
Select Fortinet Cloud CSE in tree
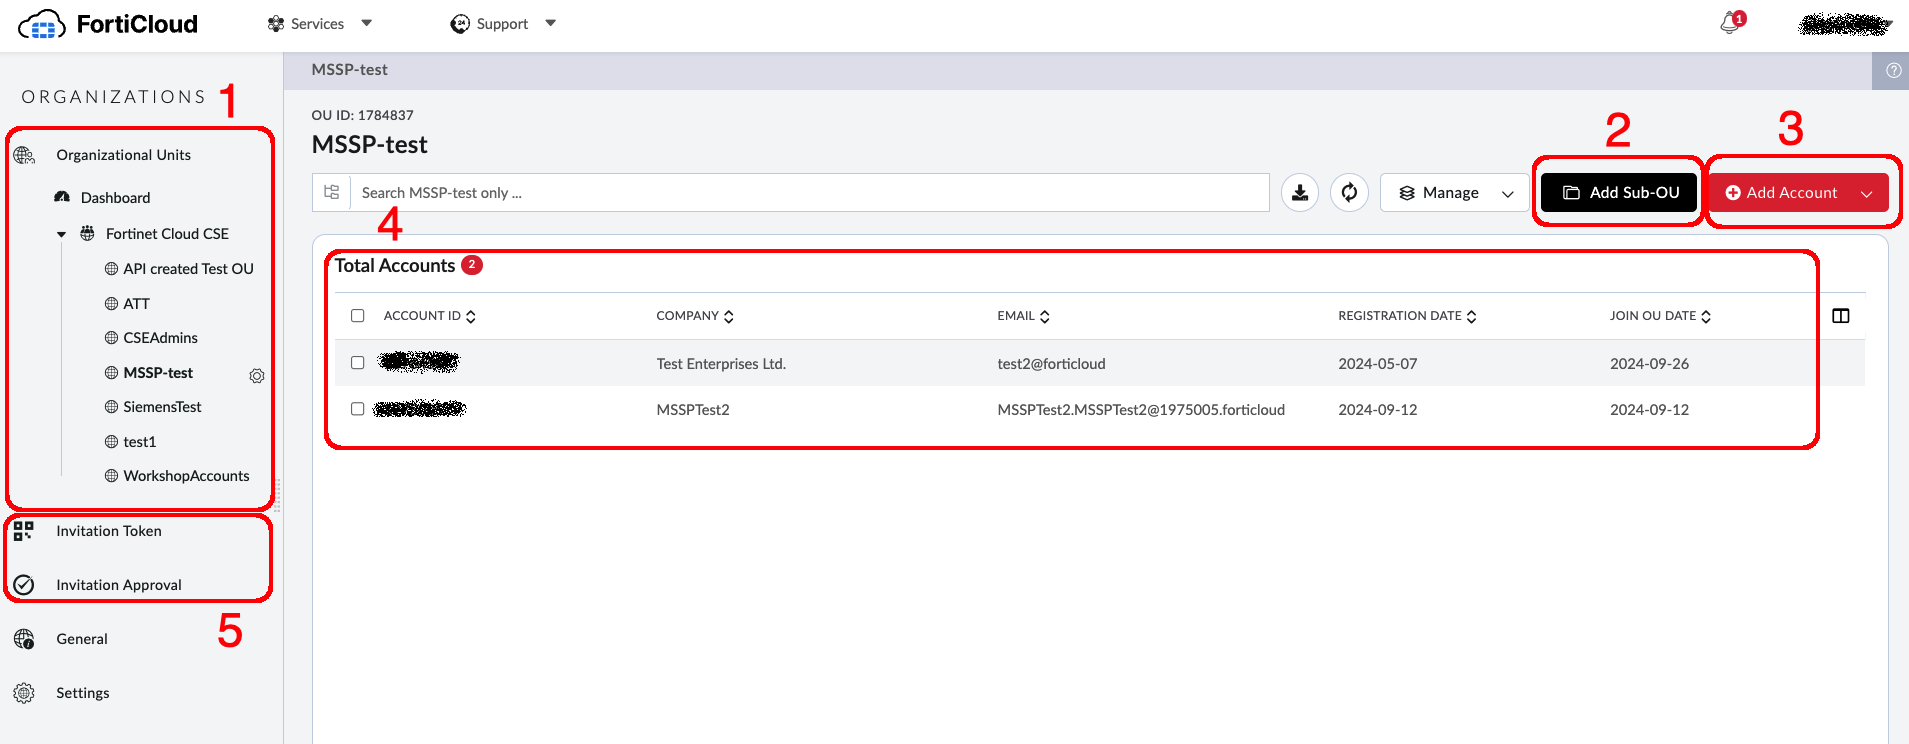coord(167,234)
